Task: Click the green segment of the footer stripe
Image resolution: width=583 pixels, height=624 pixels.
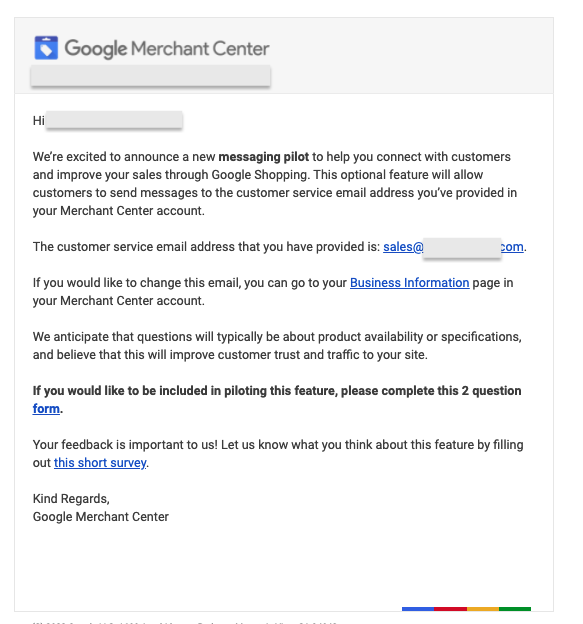Action: 515,609
